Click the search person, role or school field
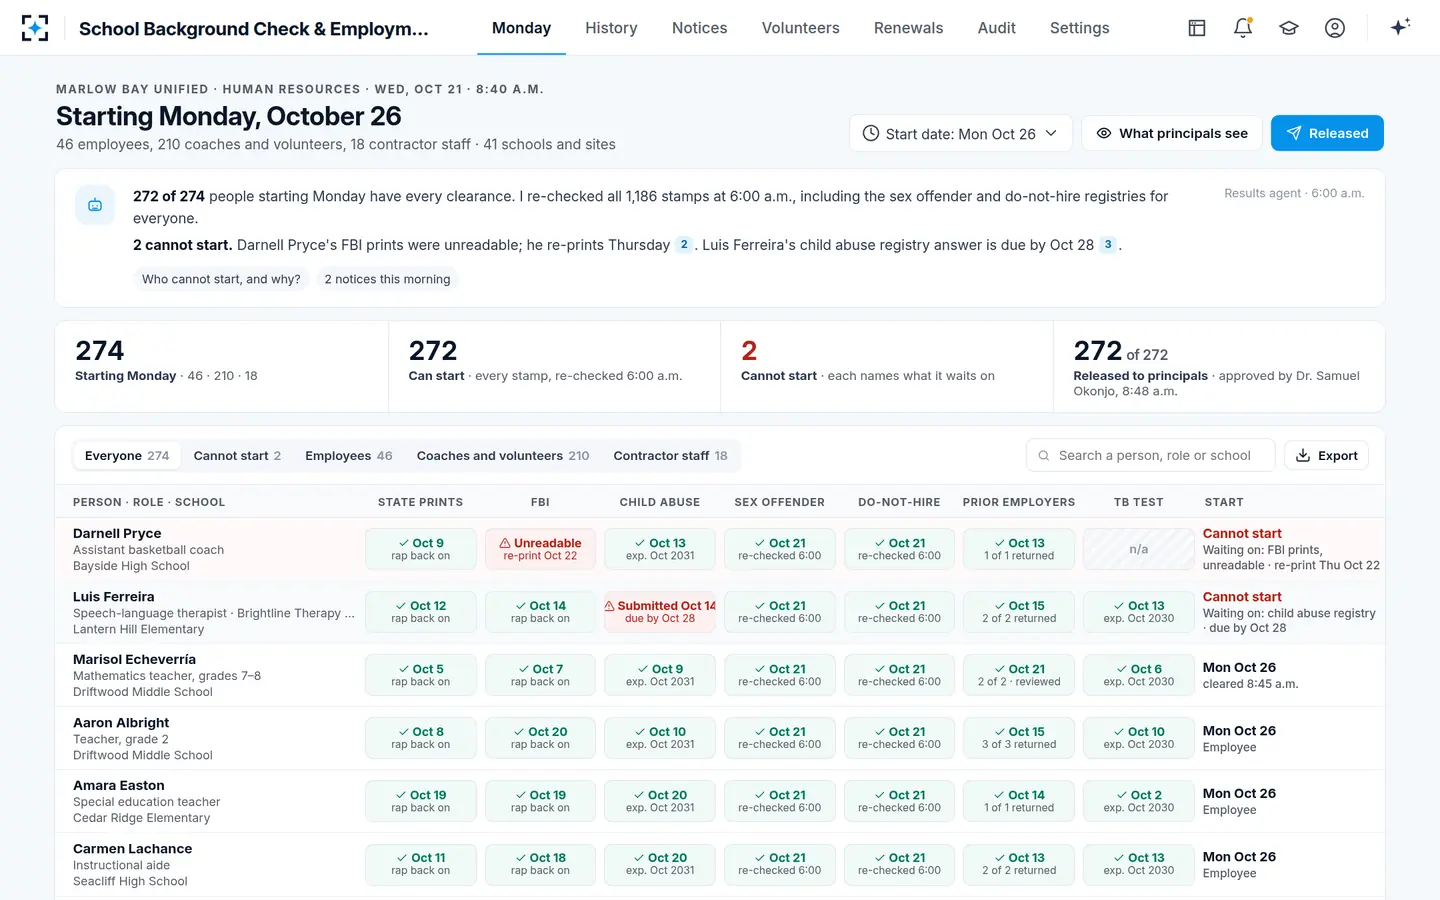The height and width of the screenshot is (900, 1440). coord(1150,455)
